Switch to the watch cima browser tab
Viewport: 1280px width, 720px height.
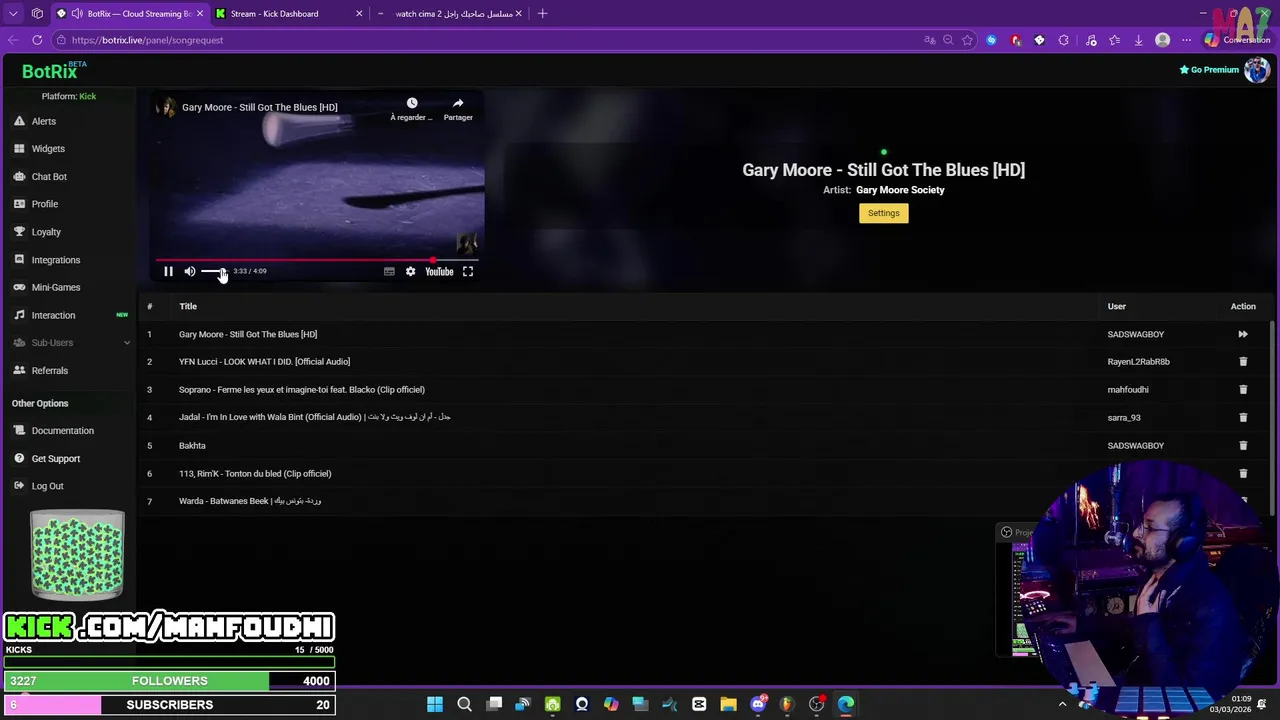(x=448, y=14)
